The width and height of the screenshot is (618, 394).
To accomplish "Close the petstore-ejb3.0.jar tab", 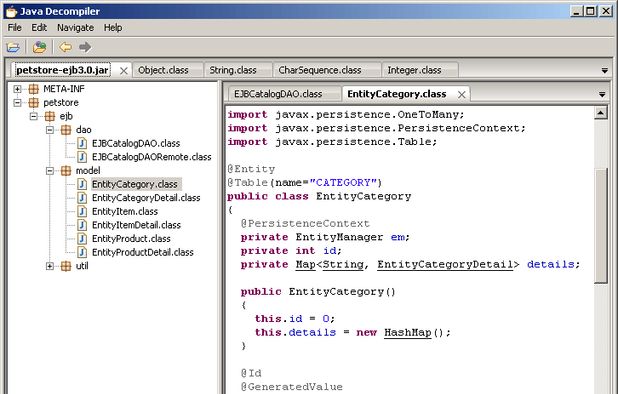I will 123,71.
